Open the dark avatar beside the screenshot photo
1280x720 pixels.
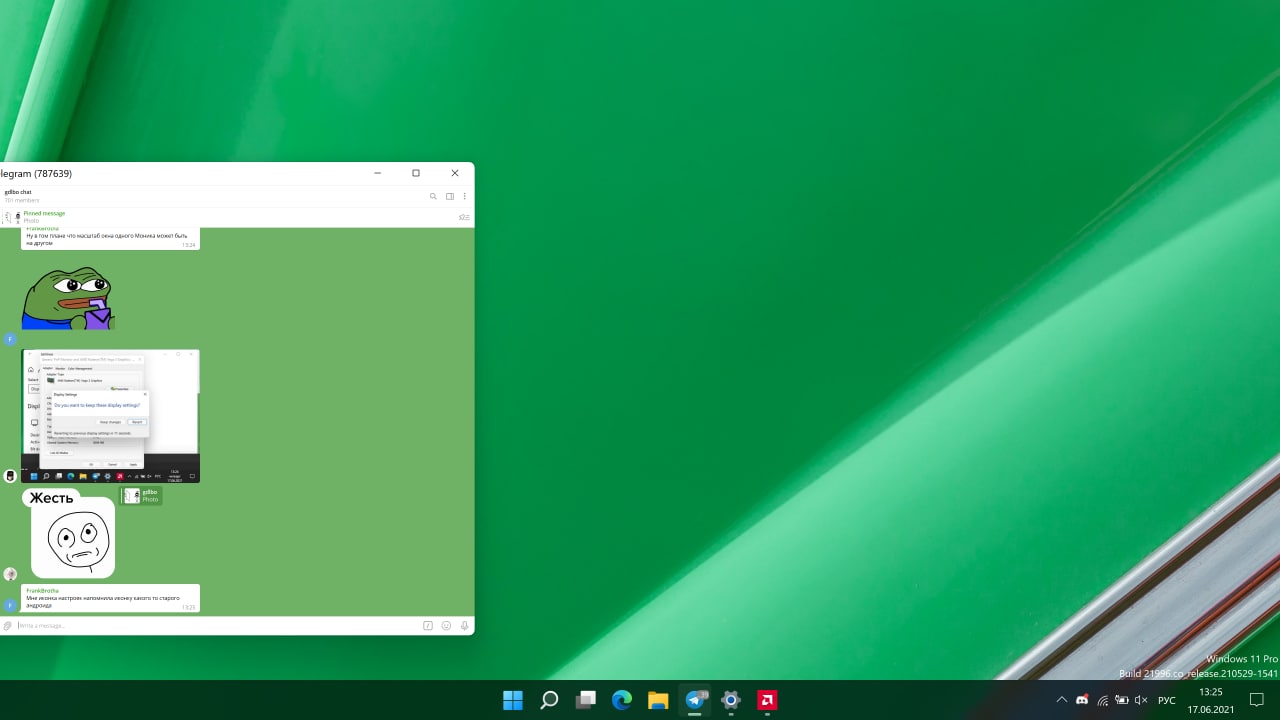[10, 476]
